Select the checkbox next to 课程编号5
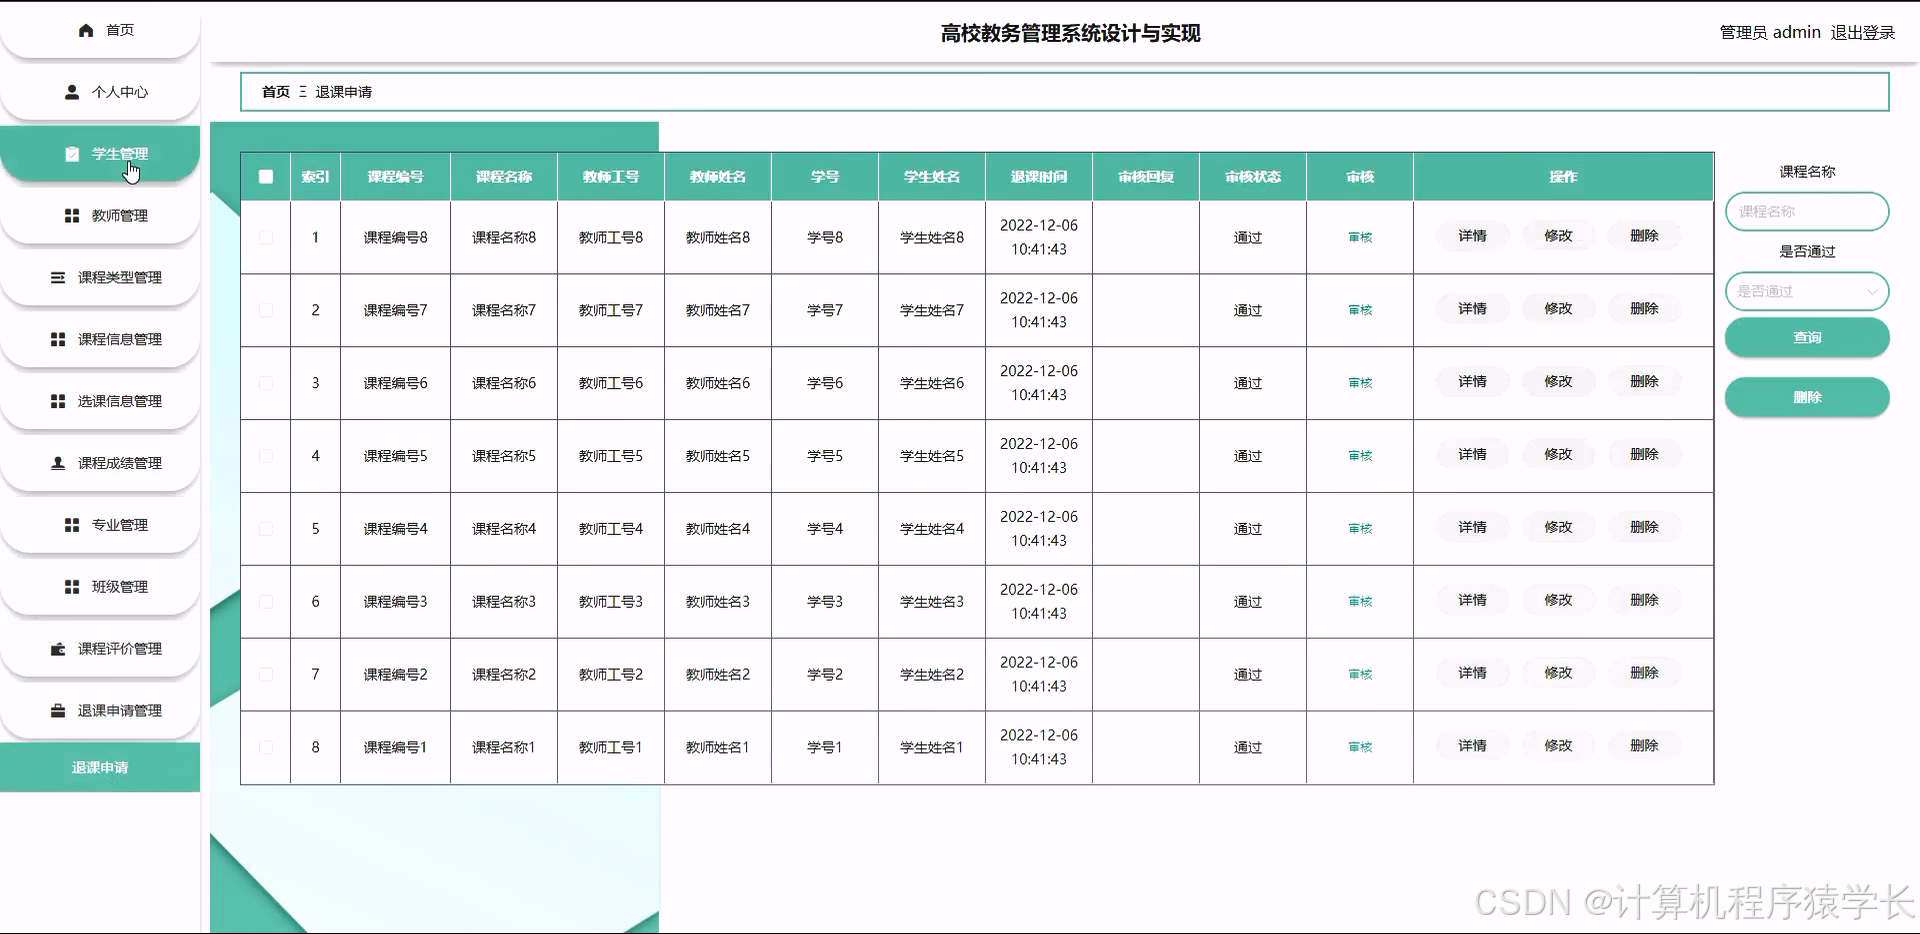This screenshot has width=1920, height=934. pyautogui.click(x=265, y=455)
